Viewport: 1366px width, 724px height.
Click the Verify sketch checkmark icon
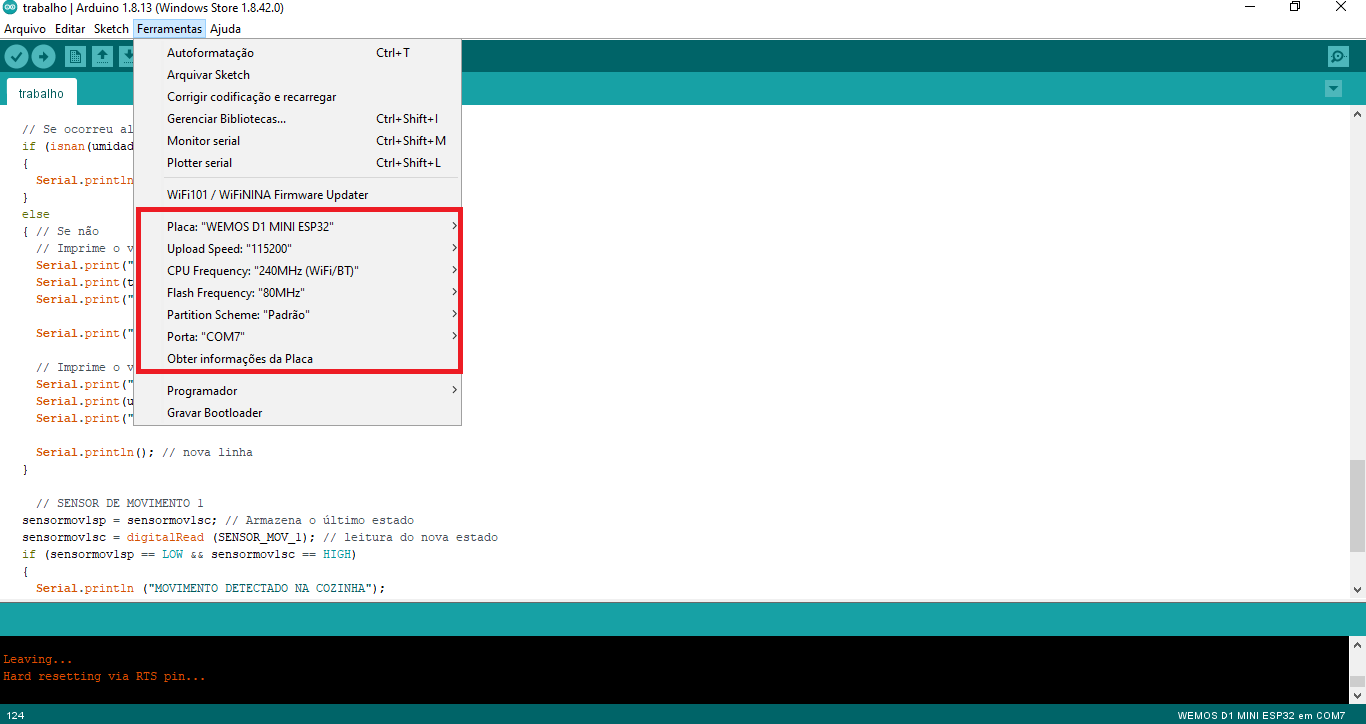[16, 57]
